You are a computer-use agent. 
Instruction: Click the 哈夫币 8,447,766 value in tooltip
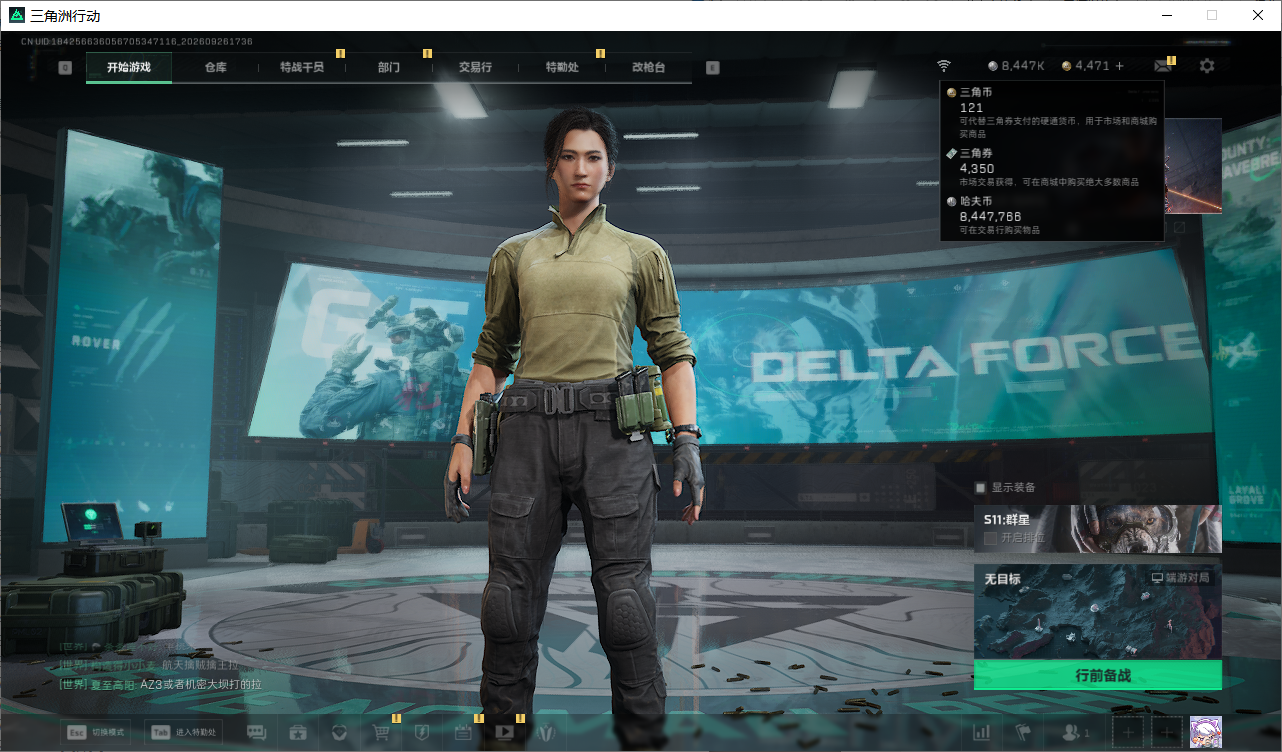(x=991, y=216)
